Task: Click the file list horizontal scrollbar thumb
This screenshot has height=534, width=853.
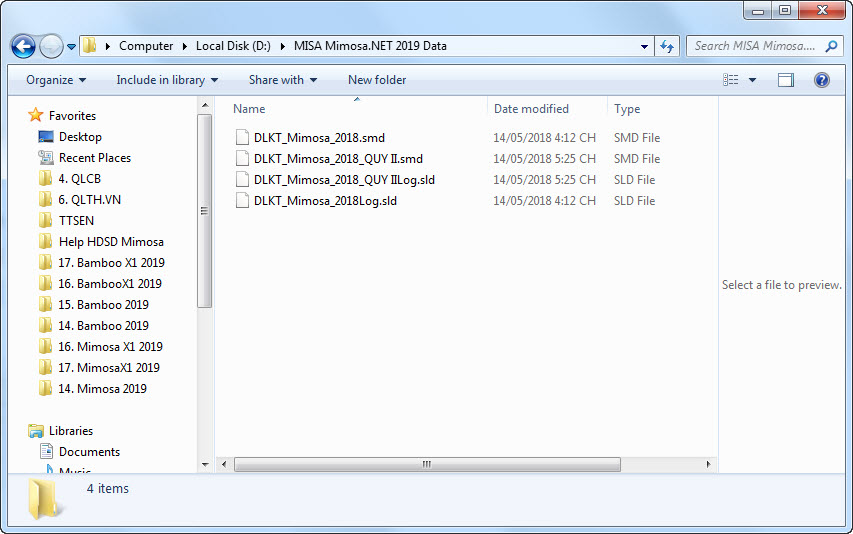Action: click(x=427, y=464)
